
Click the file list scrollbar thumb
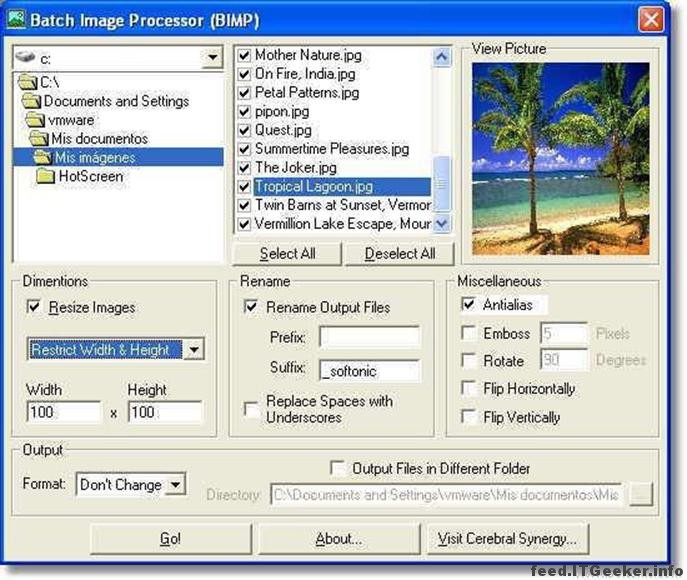tap(442, 184)
